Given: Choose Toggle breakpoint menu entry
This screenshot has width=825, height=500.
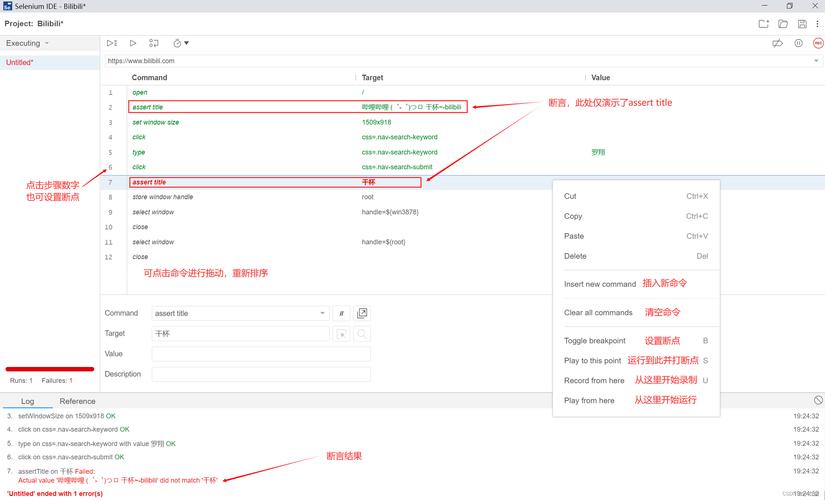Looking at the screenshot, I should (636, 341).
